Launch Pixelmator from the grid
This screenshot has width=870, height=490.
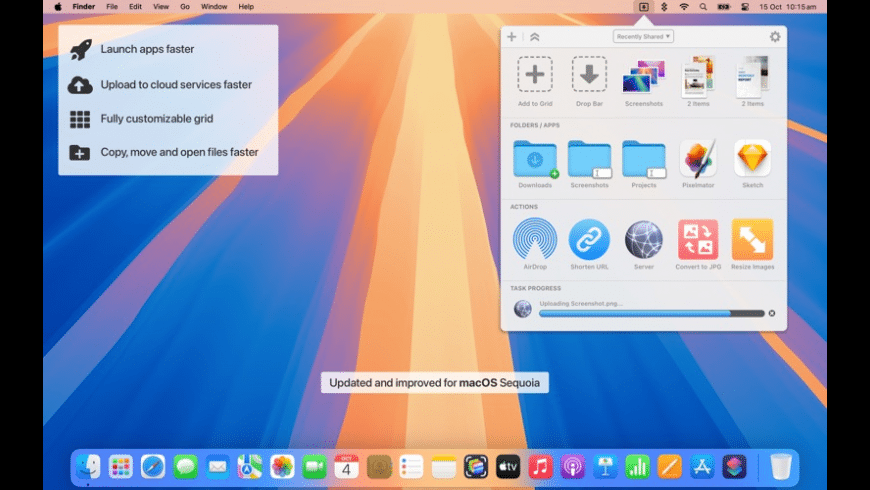(x=698, y=159)
